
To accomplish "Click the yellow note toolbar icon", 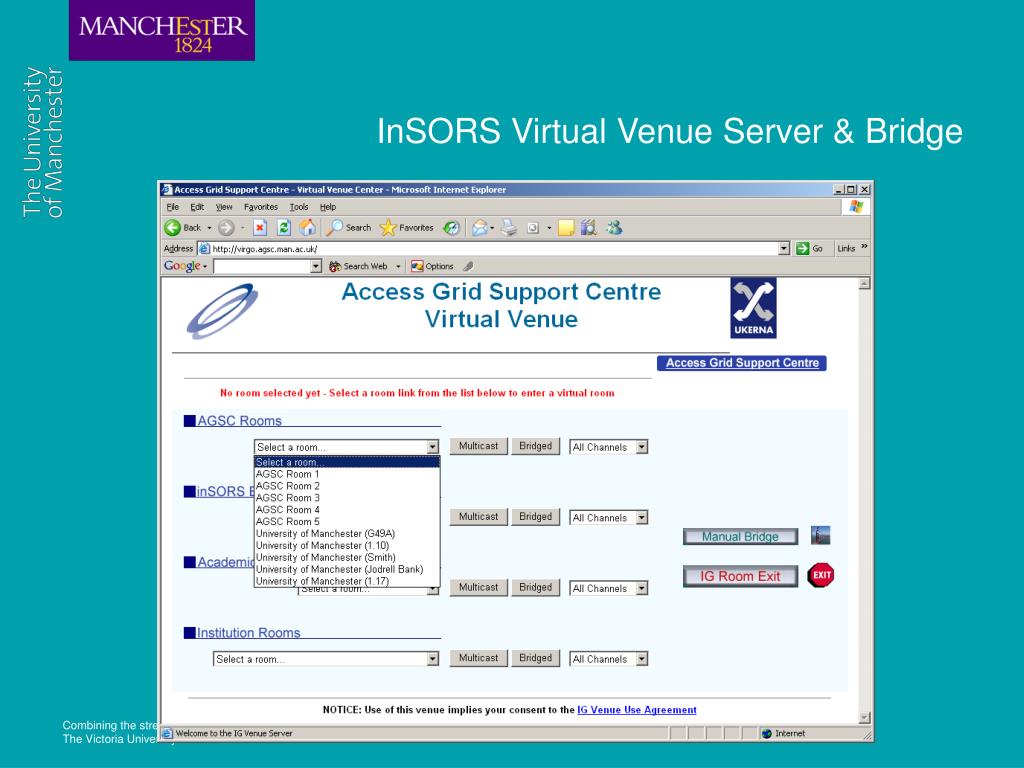I will point(566,227).
